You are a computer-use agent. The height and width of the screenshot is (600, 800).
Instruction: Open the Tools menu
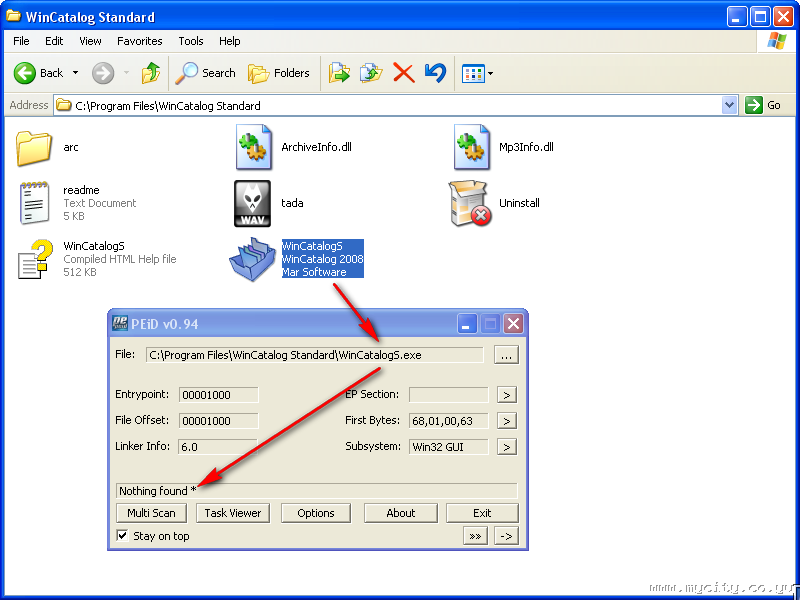[x=191, y=41]
